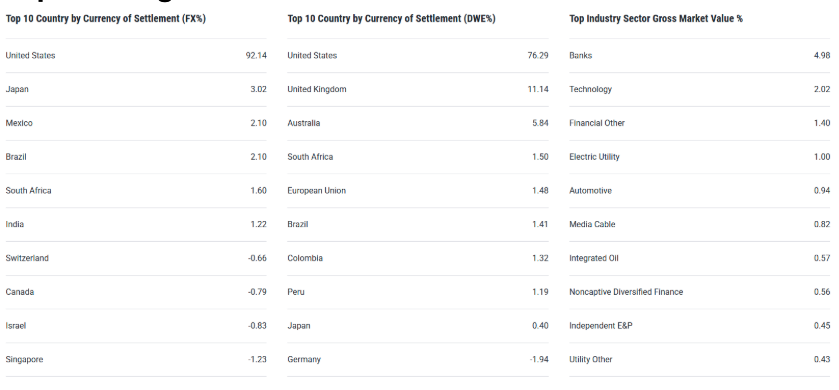Click the 0.40 value for Japan
The height and width of the screenshot is (390, 839).
coord(540,326)
